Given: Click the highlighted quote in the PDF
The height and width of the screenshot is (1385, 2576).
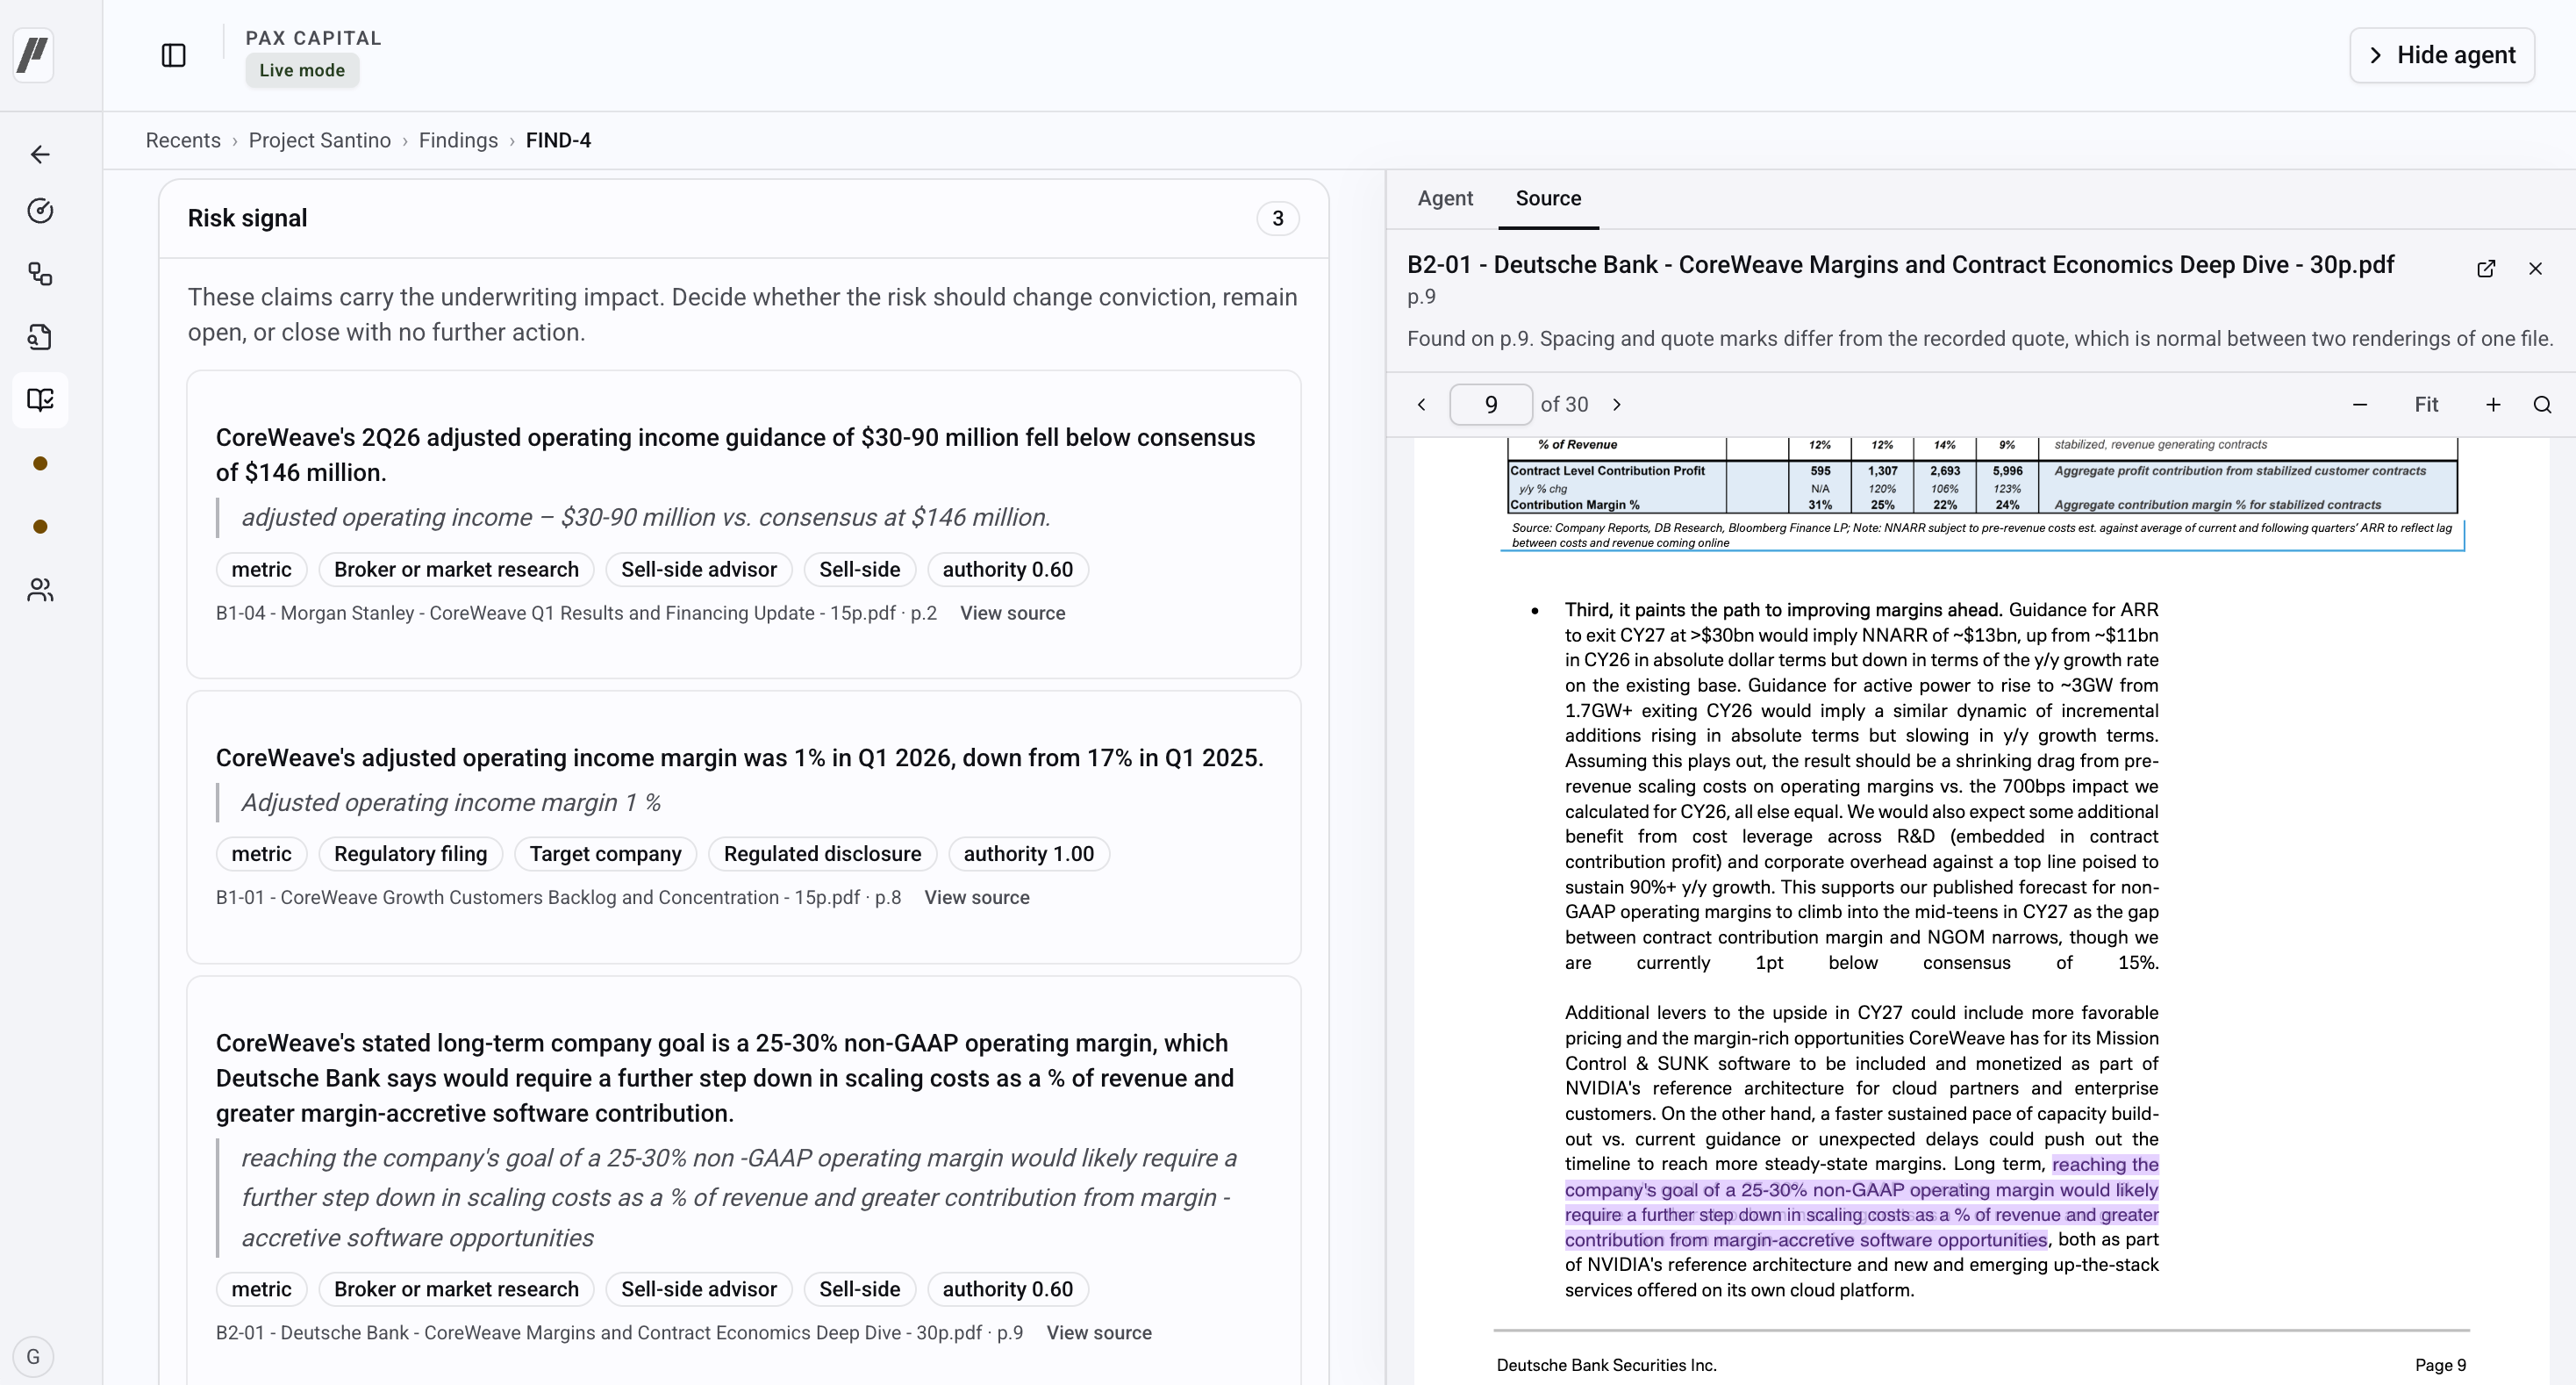Looking at the screenshot, I should (1861, 1202).
